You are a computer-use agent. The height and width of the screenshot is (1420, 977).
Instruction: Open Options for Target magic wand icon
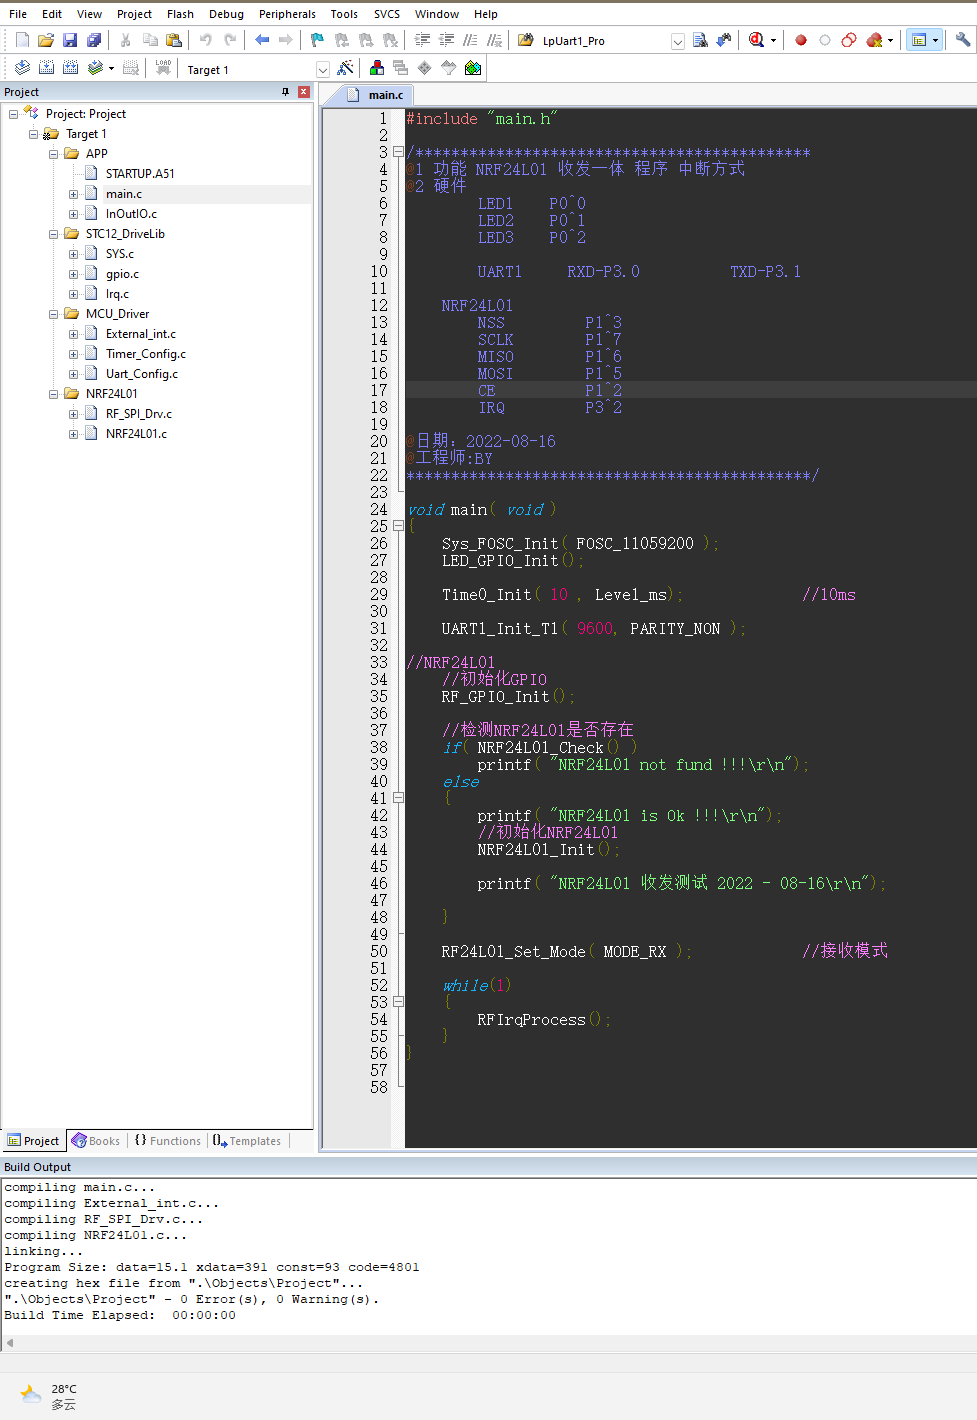[x=345, y=68]
